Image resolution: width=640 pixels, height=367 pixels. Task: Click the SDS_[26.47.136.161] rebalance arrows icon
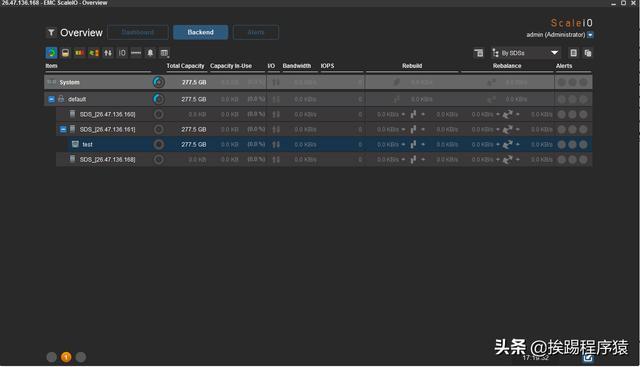click(507, 129)
